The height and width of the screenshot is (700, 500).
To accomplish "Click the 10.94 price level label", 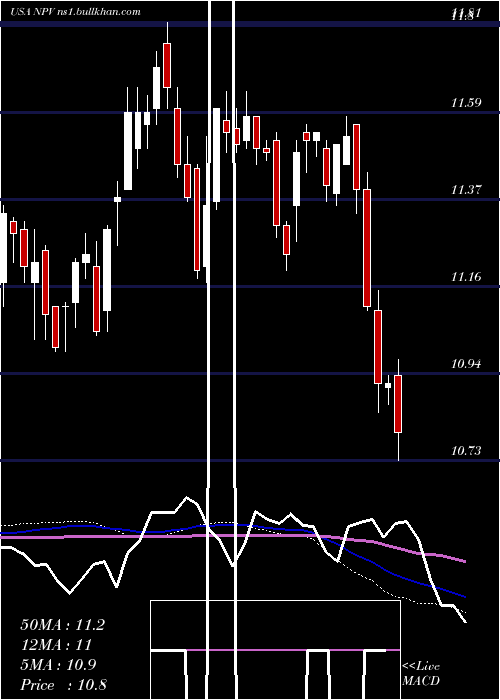I will 466,364.
